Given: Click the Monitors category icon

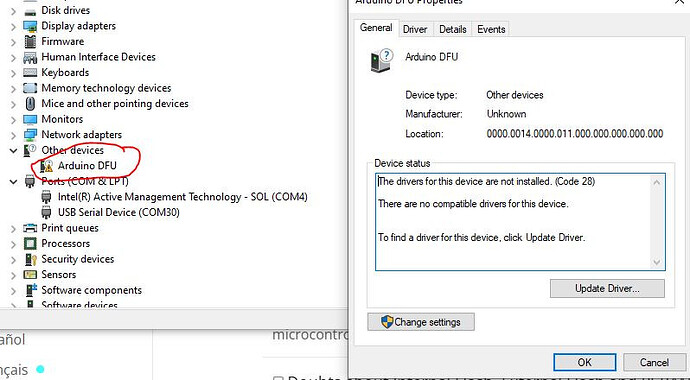Looking at the screenshot, I should pyautogui.click(x=30, y=119).
